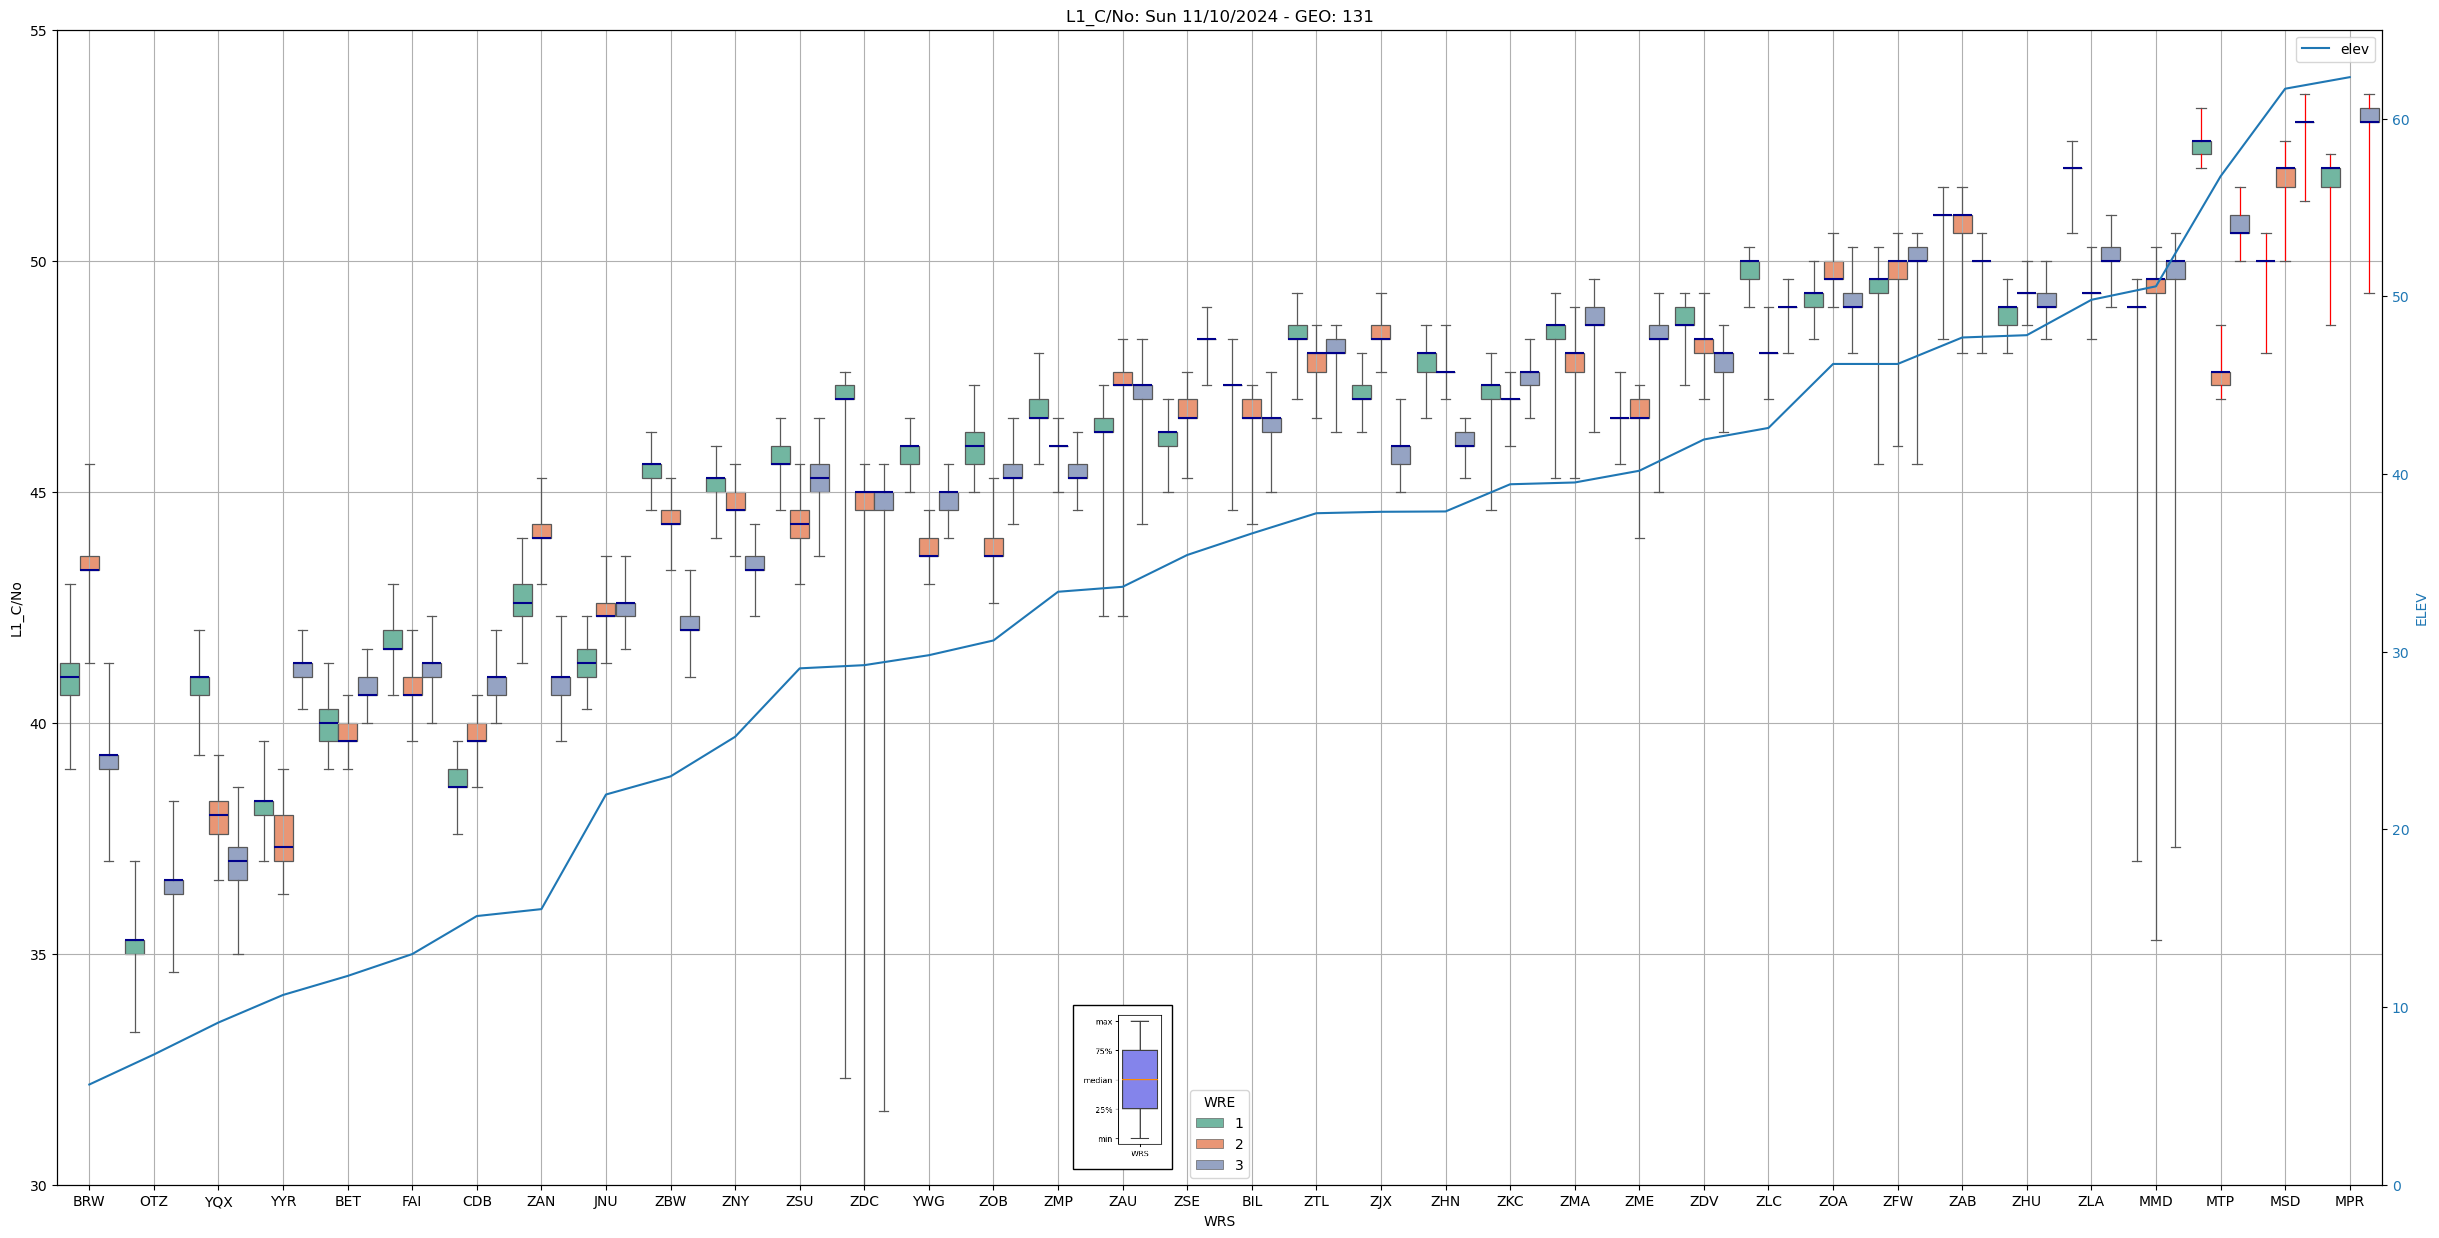Click the blue-gray WRE 3 legend swatch
Image resolution: width=2439 pixels, height=1238 pixels.
pos(1209,1165)
